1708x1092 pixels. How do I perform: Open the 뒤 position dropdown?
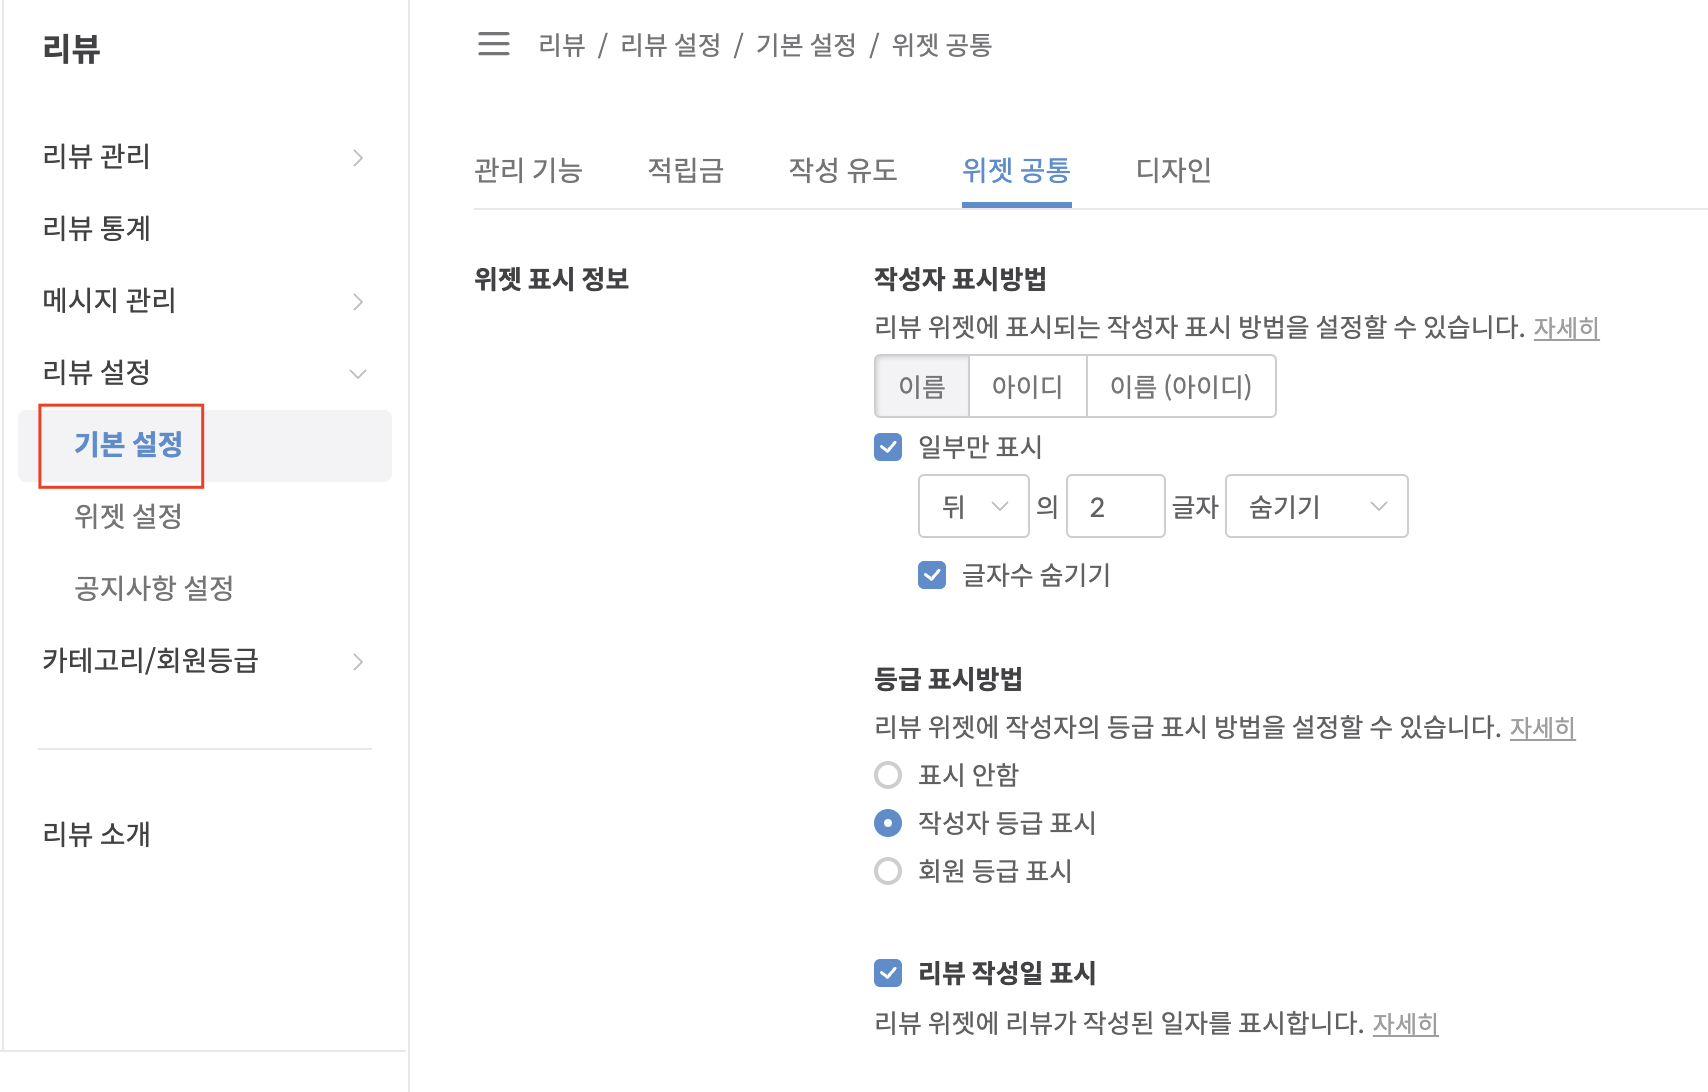pos(973,507)
